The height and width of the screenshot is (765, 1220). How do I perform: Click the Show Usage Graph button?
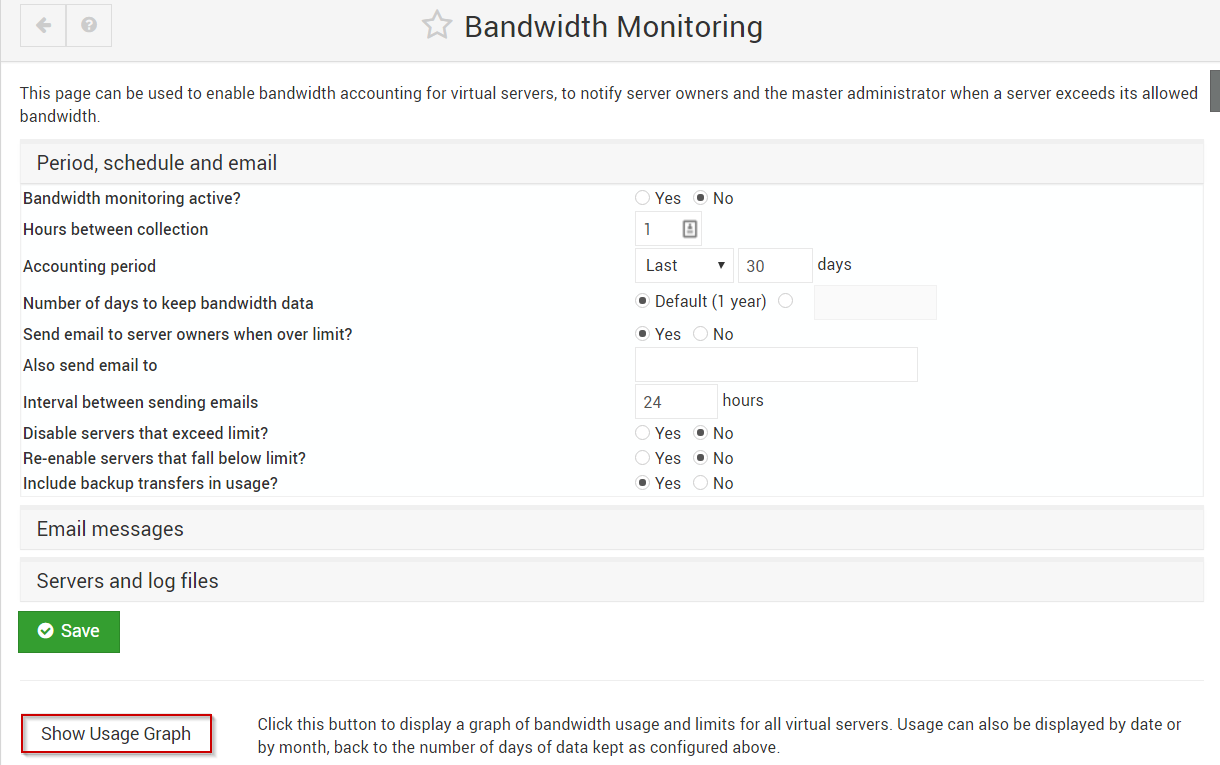(116, 734)
